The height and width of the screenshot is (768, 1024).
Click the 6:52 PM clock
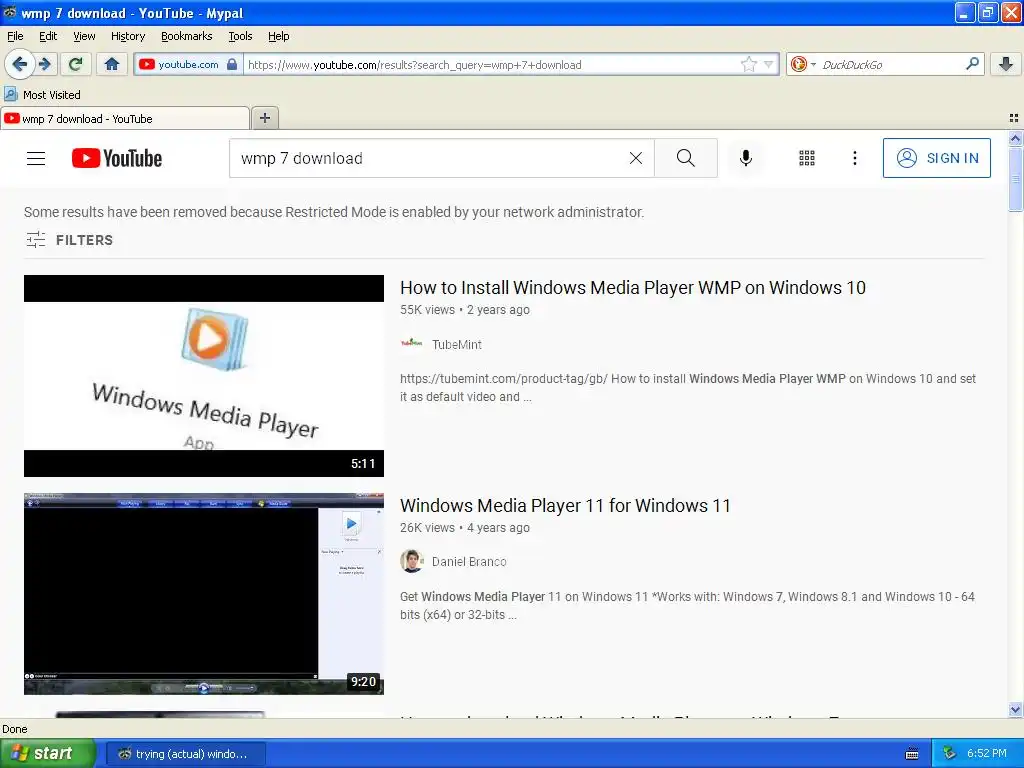(x=987, y=753)
